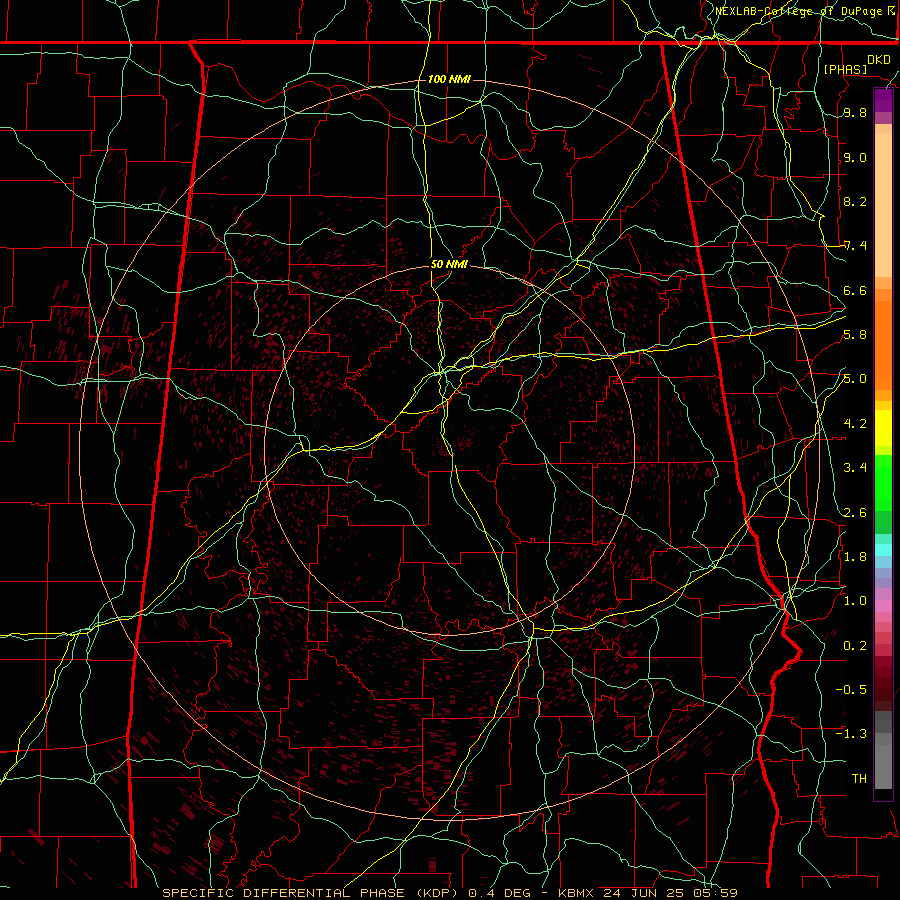This screenshot has height=900, width=900.
Task: Click the 7.4 scale value
Action: pos(855,246)
